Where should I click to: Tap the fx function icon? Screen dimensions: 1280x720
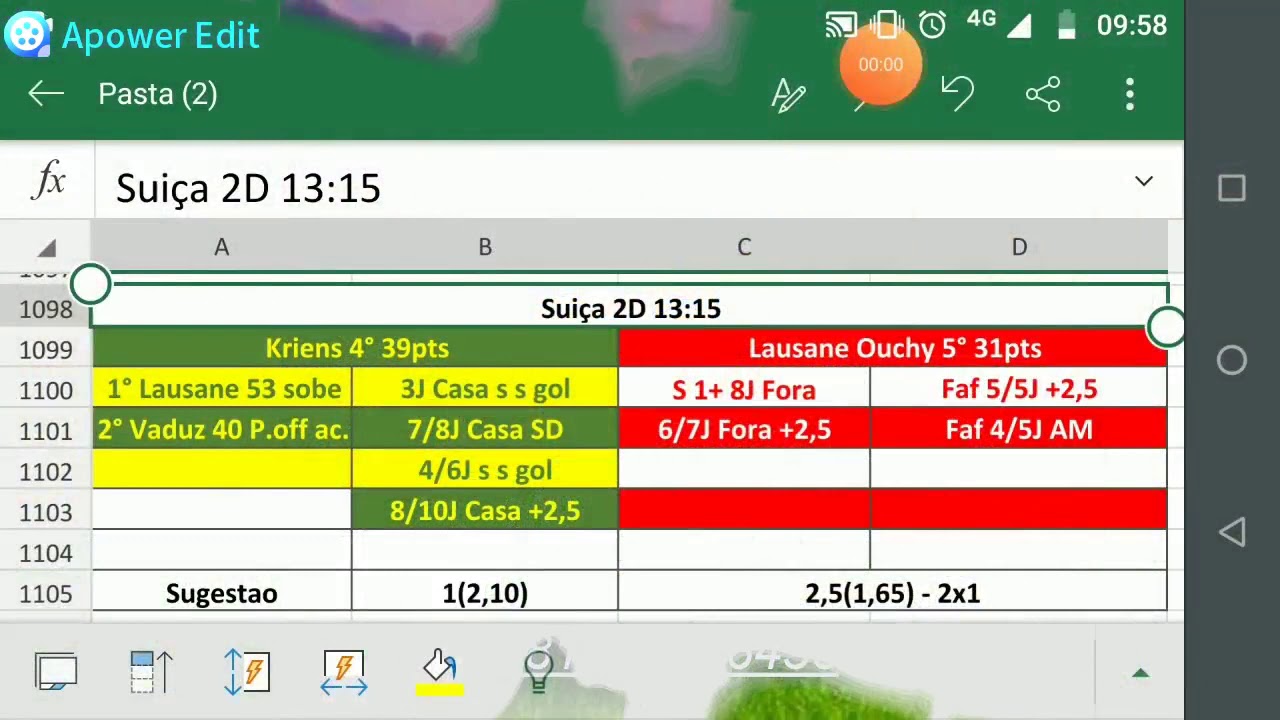[49, 182]
